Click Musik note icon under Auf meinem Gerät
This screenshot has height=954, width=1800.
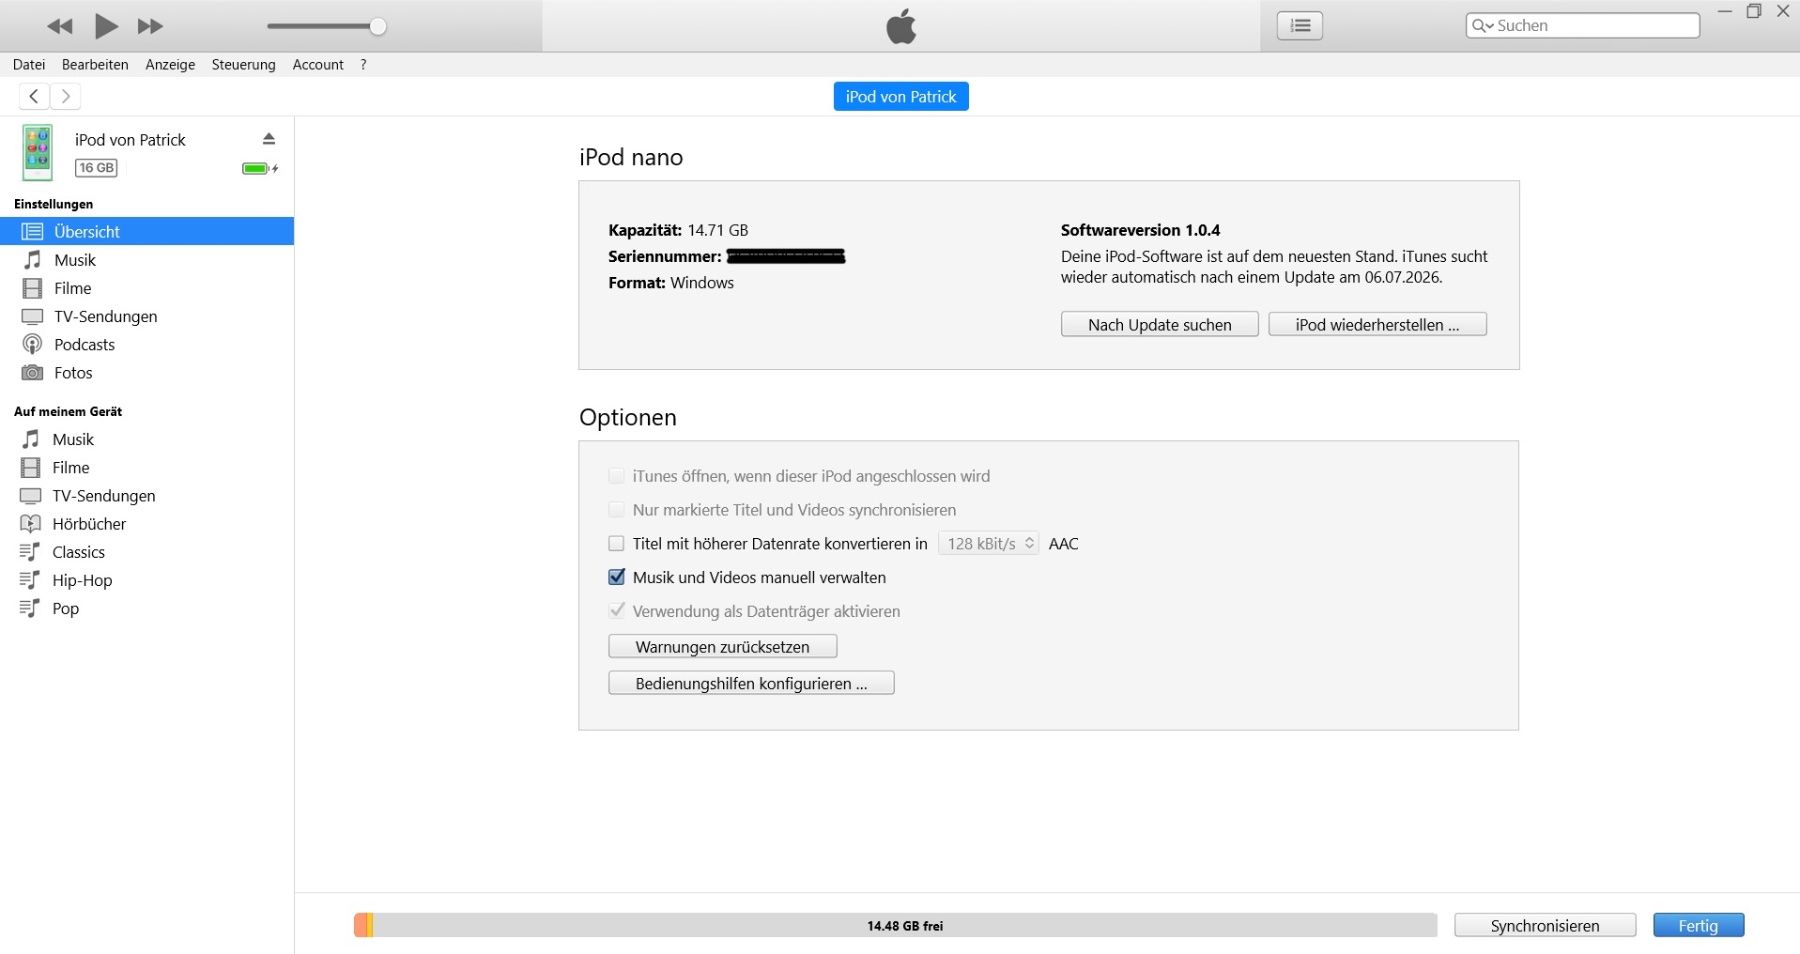click(x=31, y=439)
